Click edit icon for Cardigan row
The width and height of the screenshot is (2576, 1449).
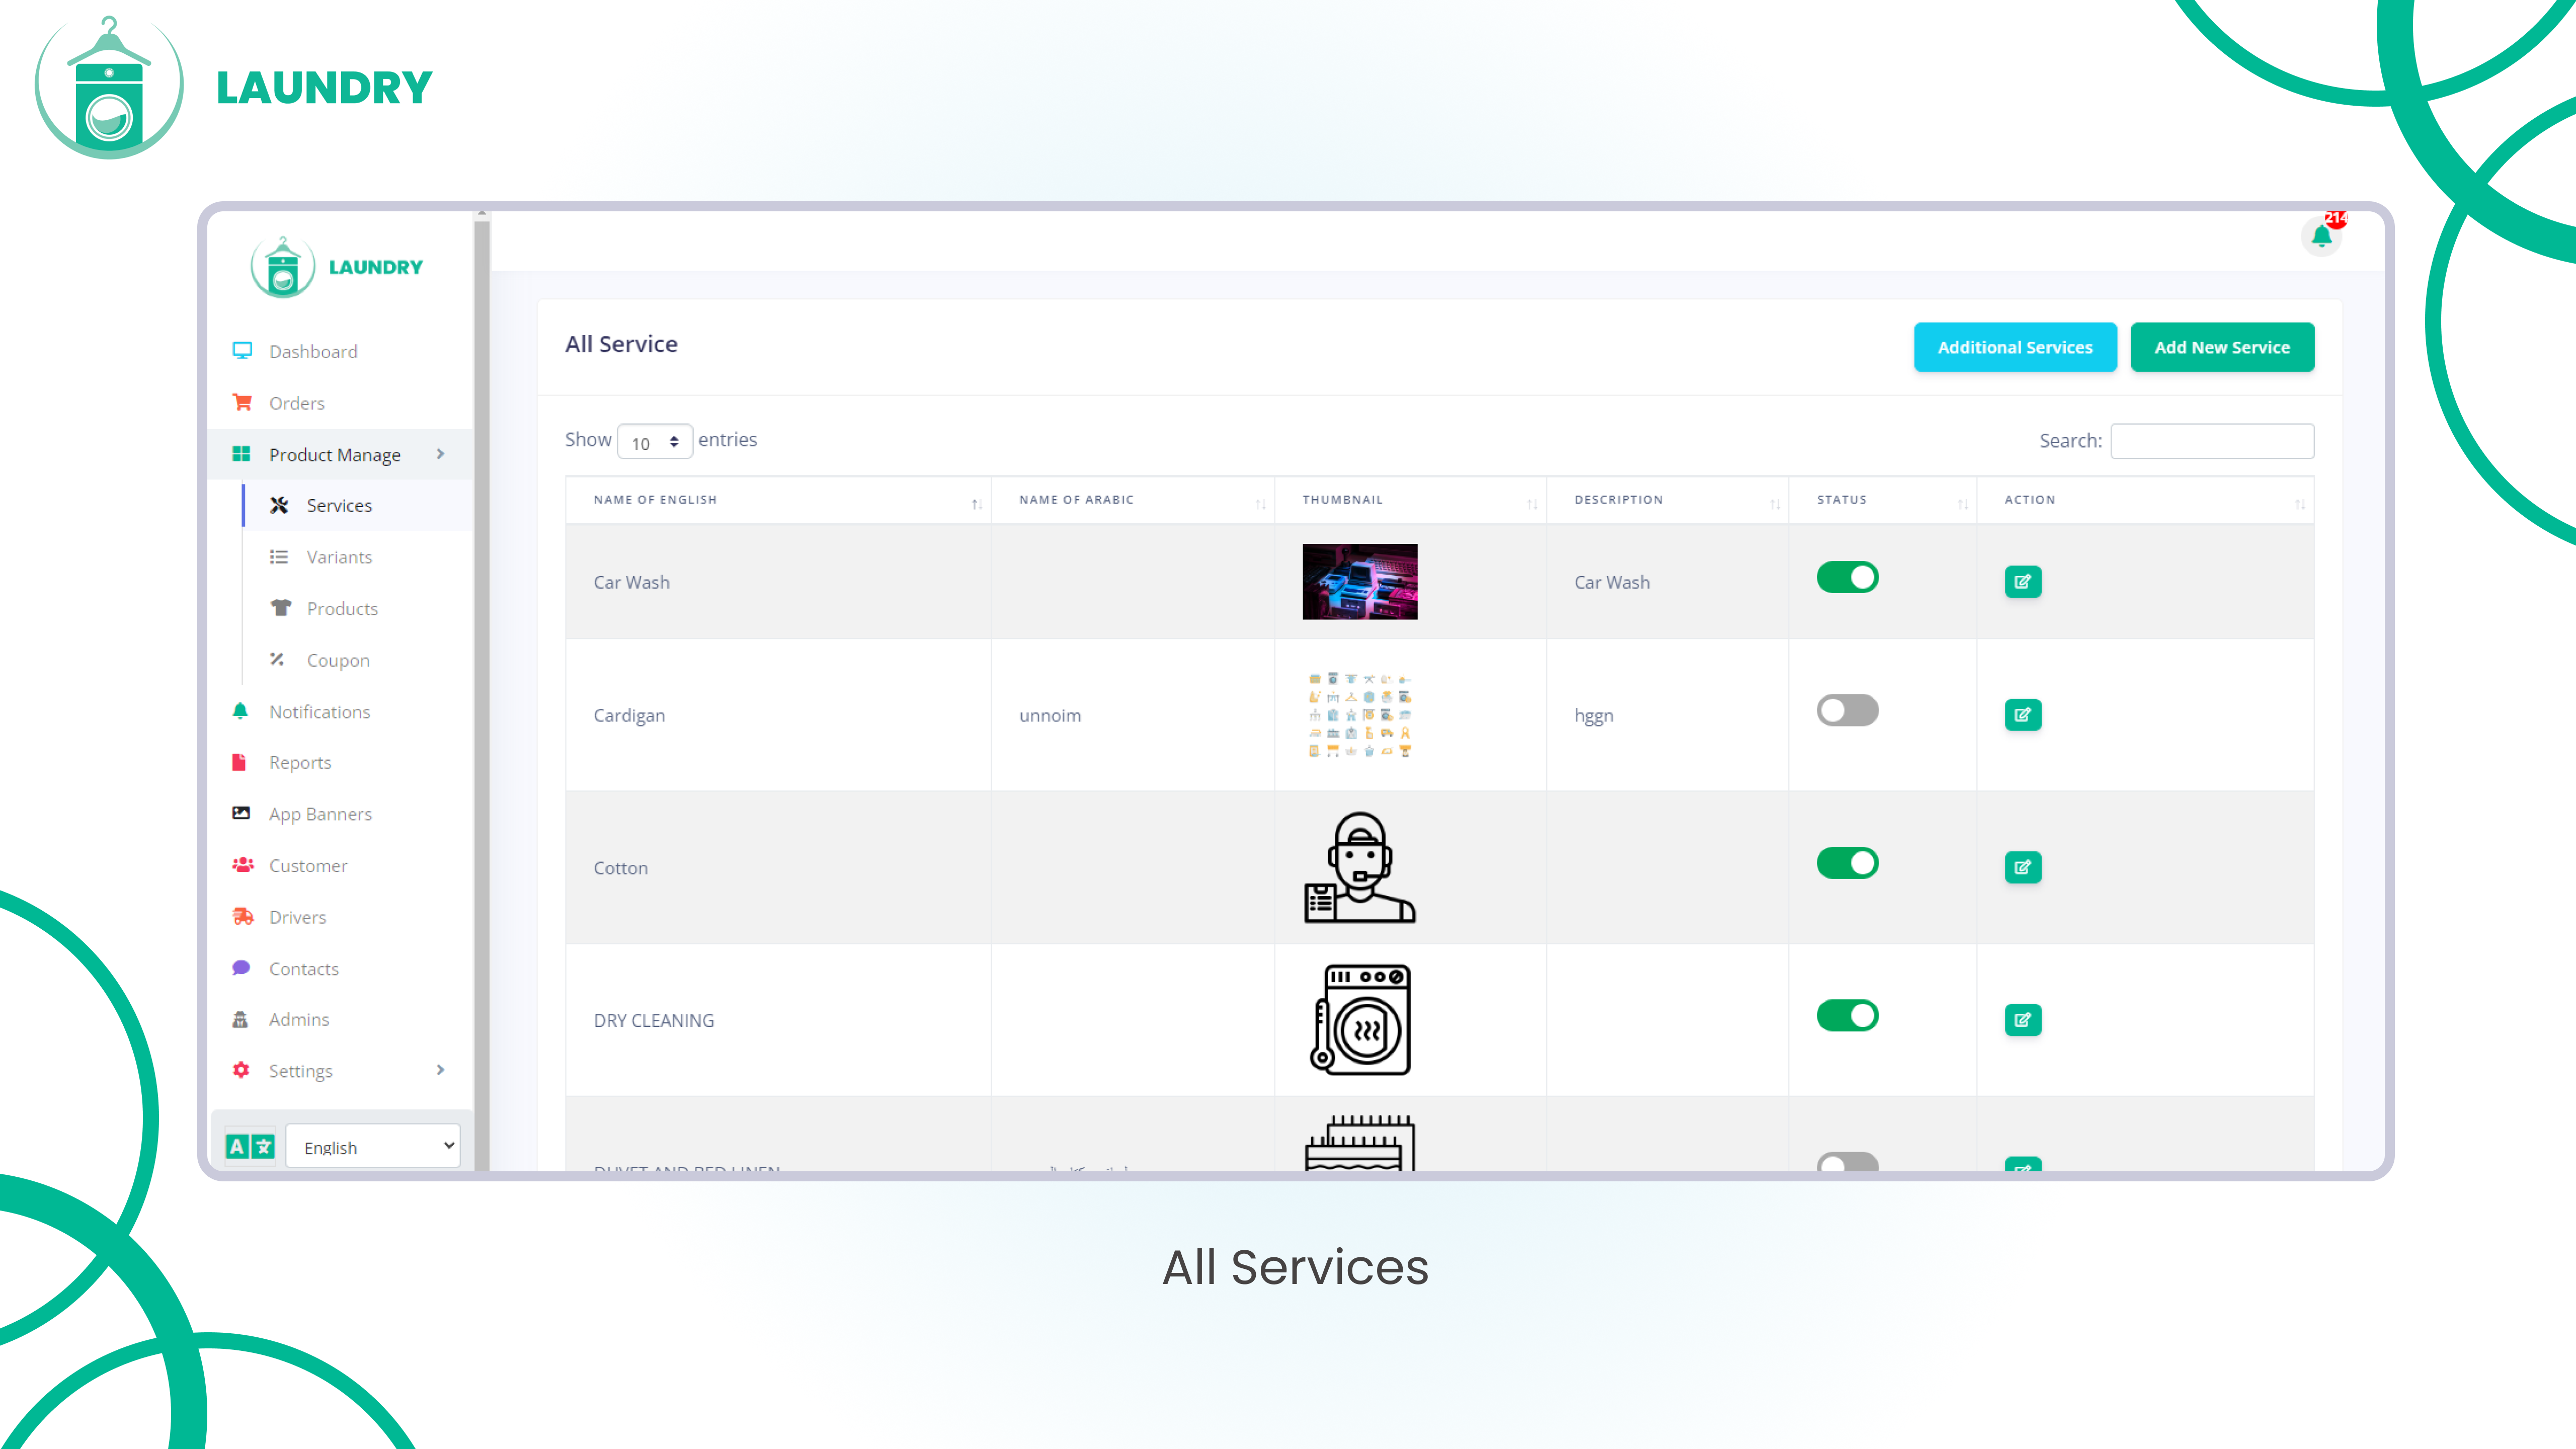pos(2022,714)
